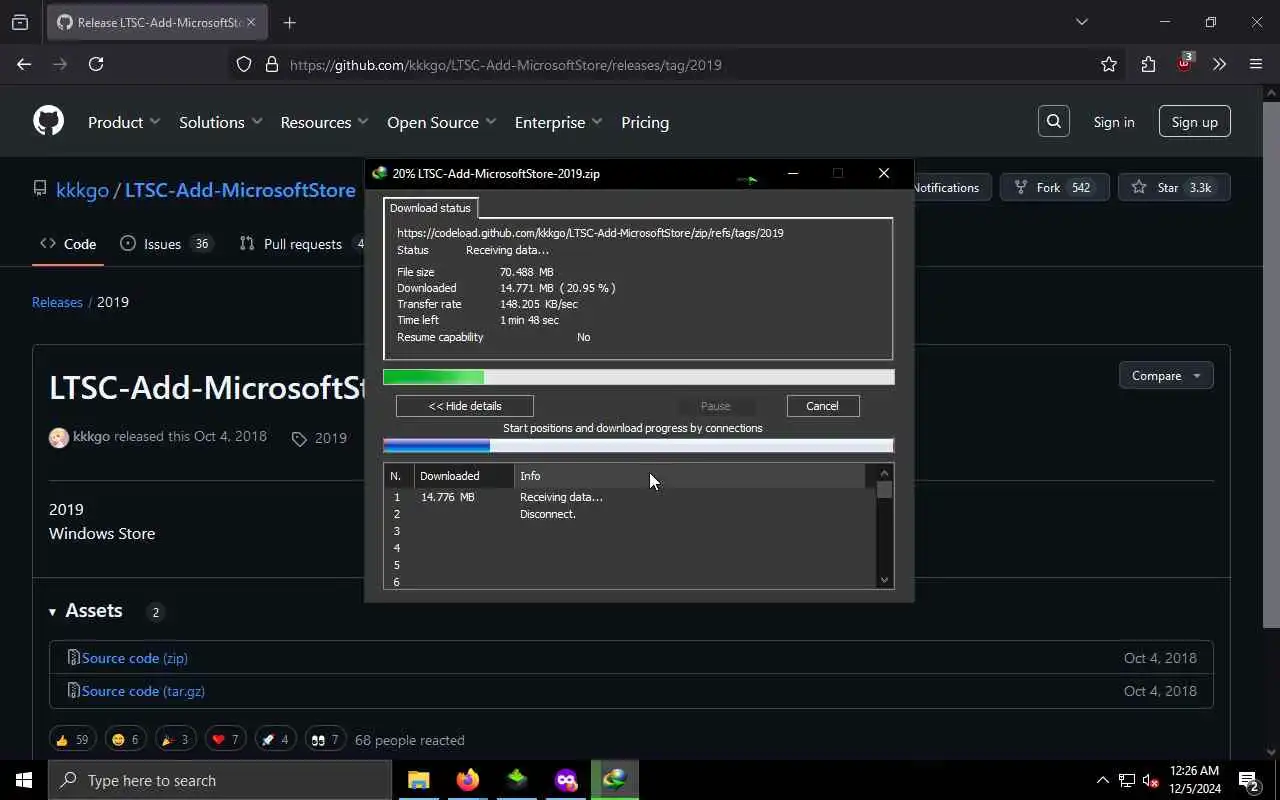Viewport: 1280px width, 800px height.
Task: Open File Explorer from taskbar
Action: click(418, 780)
